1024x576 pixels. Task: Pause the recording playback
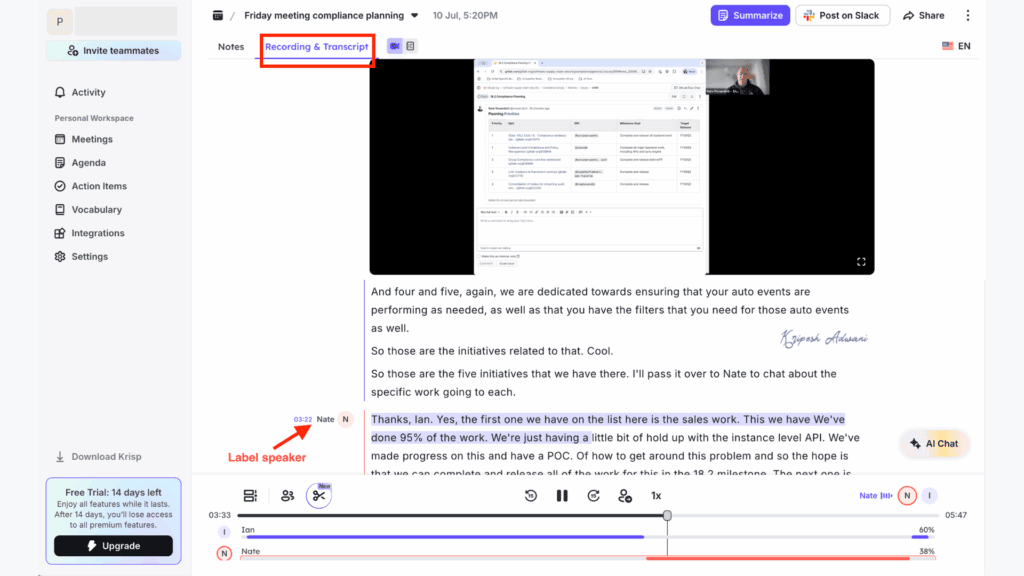pos(562,495)
